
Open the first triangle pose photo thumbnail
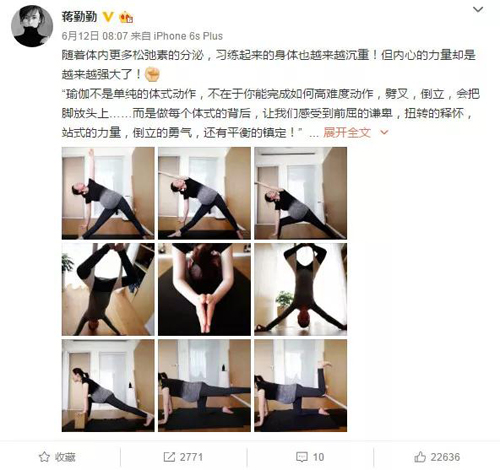(x=108, y=193)
